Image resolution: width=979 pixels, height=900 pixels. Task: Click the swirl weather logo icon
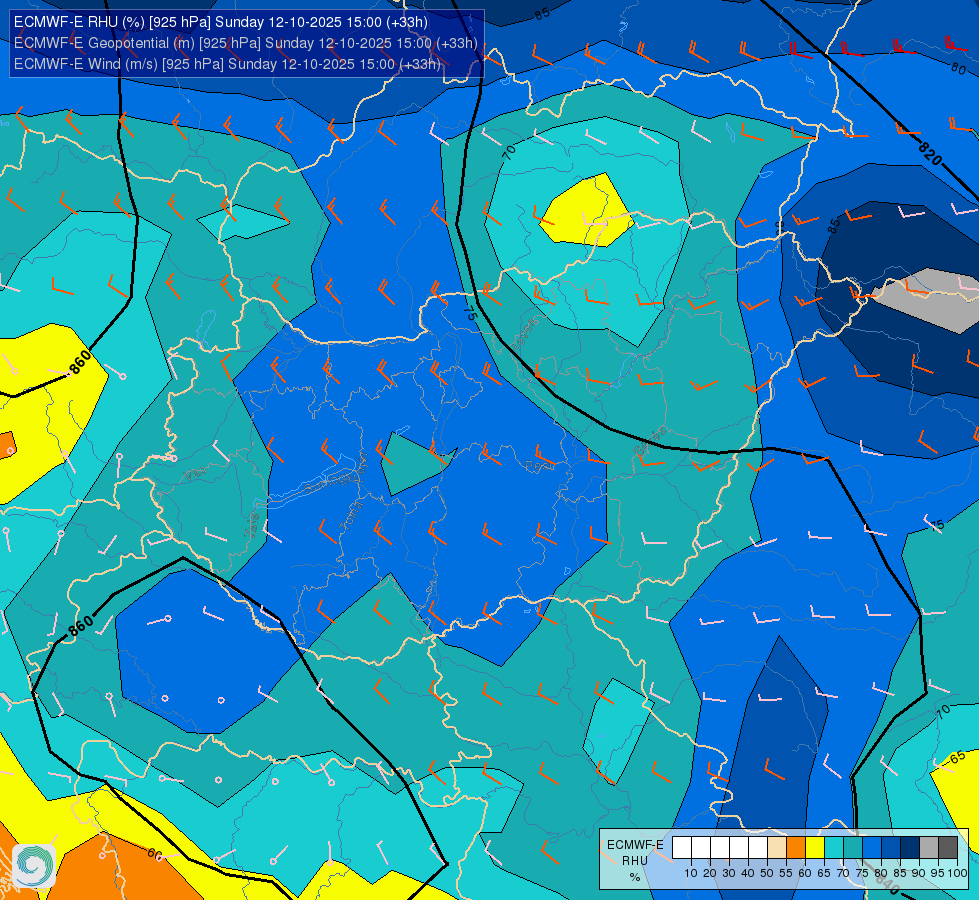(34, 866)
